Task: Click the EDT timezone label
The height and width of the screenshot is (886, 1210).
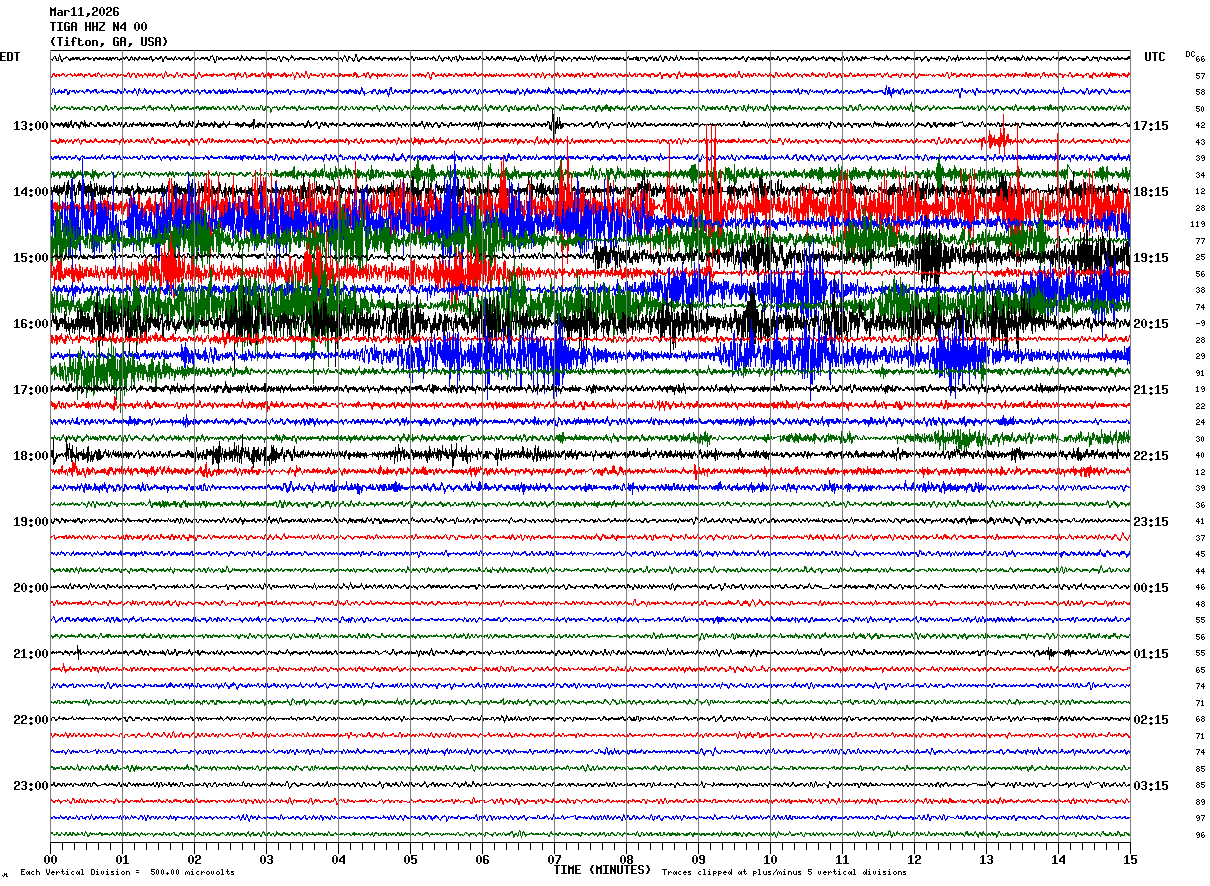Action: [x=10, y=57]
